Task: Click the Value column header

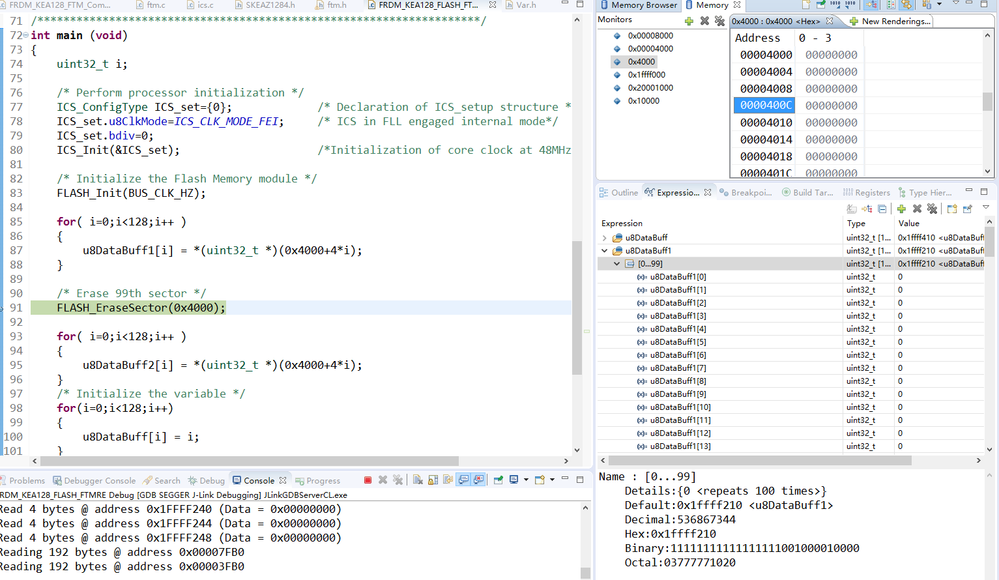Action: (909, 223)
